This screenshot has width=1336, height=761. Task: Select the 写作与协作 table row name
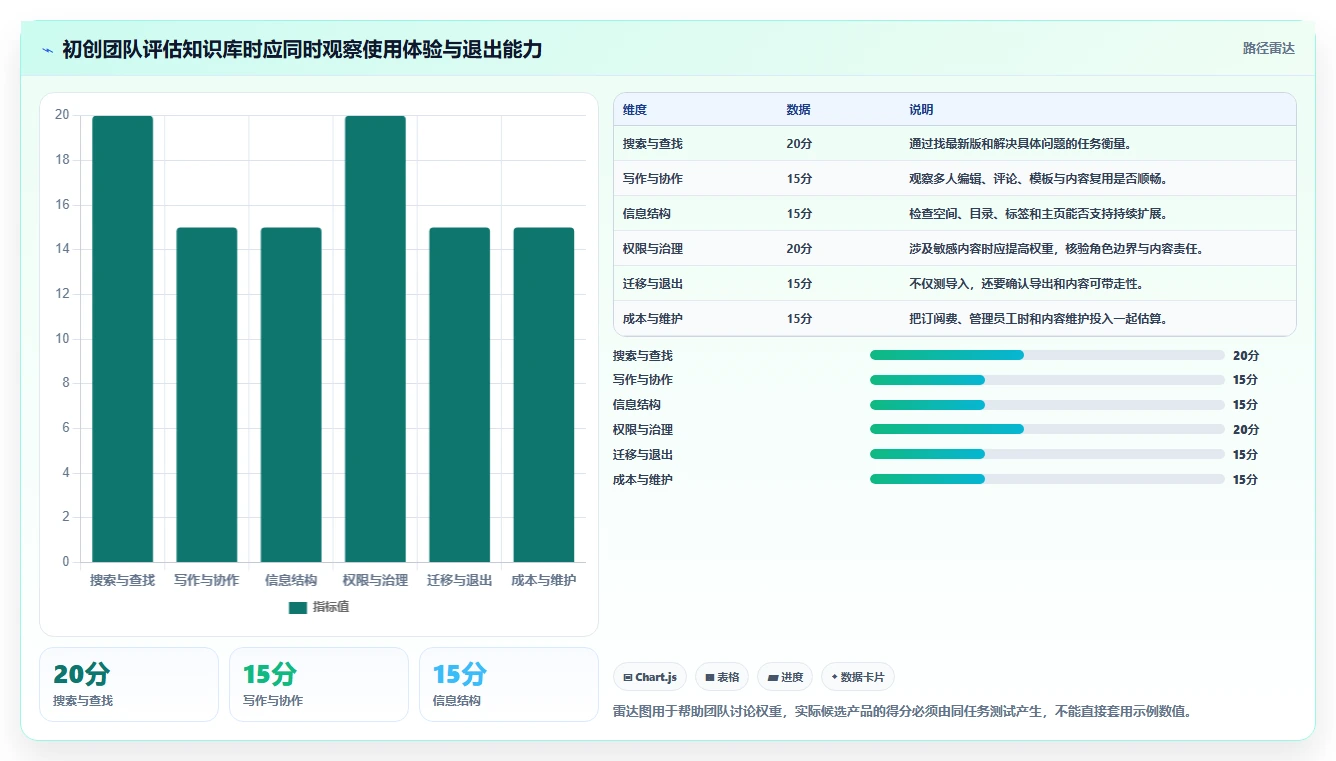point(653,179)
